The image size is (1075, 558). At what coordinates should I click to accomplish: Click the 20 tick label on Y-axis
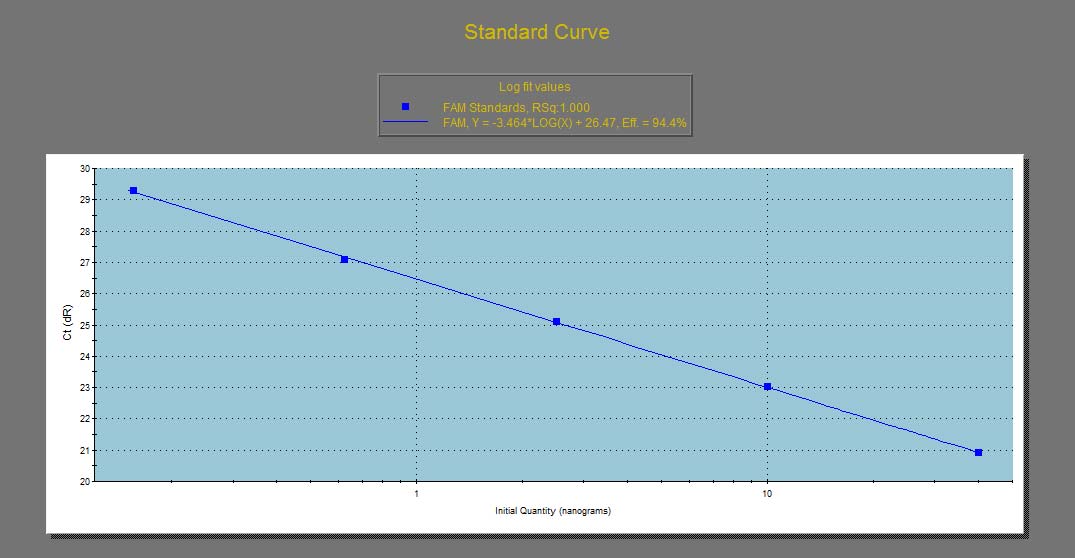coord(84,482)
